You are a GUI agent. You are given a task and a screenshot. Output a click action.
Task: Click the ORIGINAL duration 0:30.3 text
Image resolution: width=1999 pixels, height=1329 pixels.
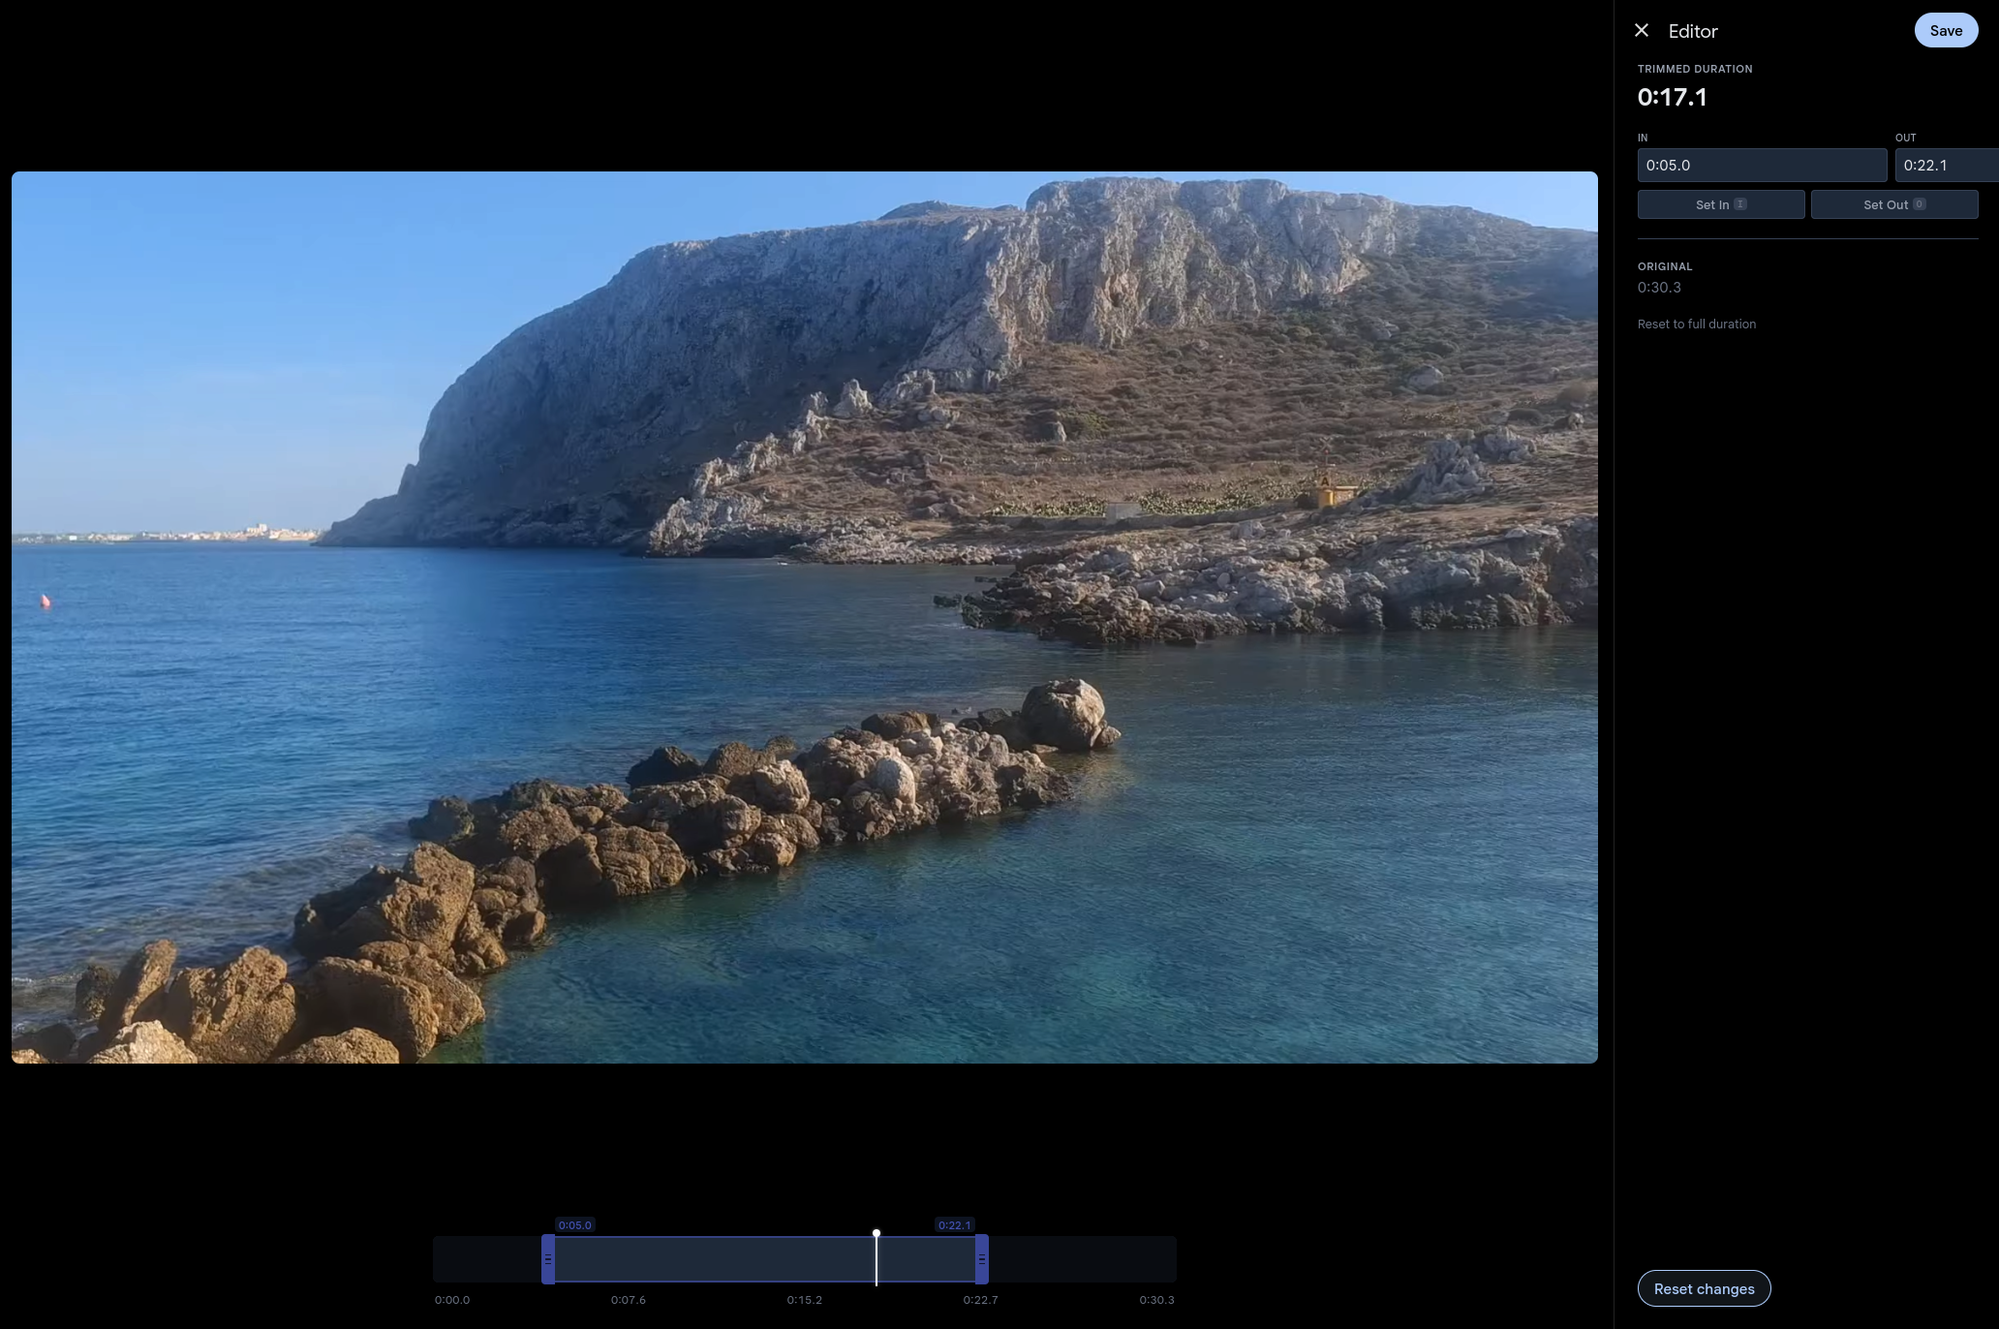tap(1658, 287)
